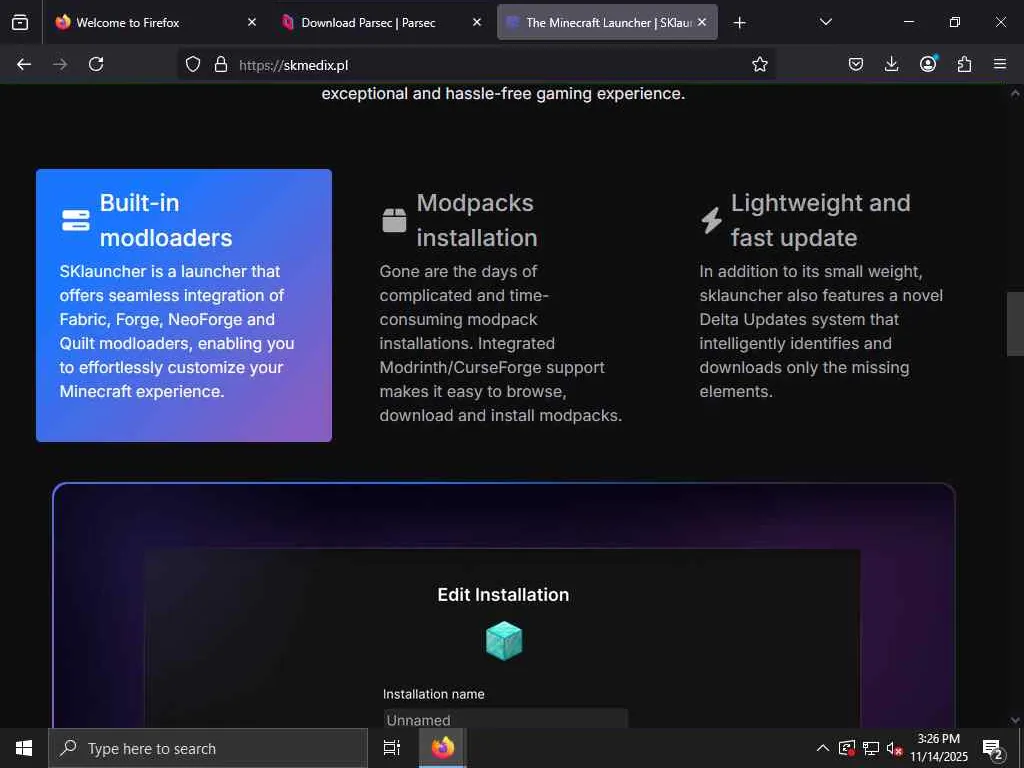The image size is (1024, 768).
Task: Click the Edit Installation title text
Action: 504,595
